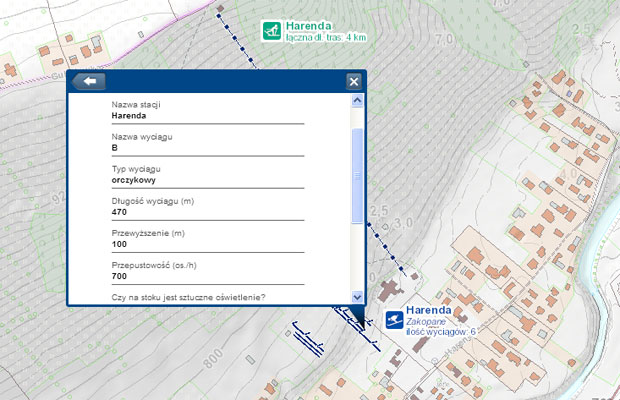Select the lift type value 'orczykowy'
This screenshot has width=620, height=400.
pyautogui.click(x=134, y=180)
